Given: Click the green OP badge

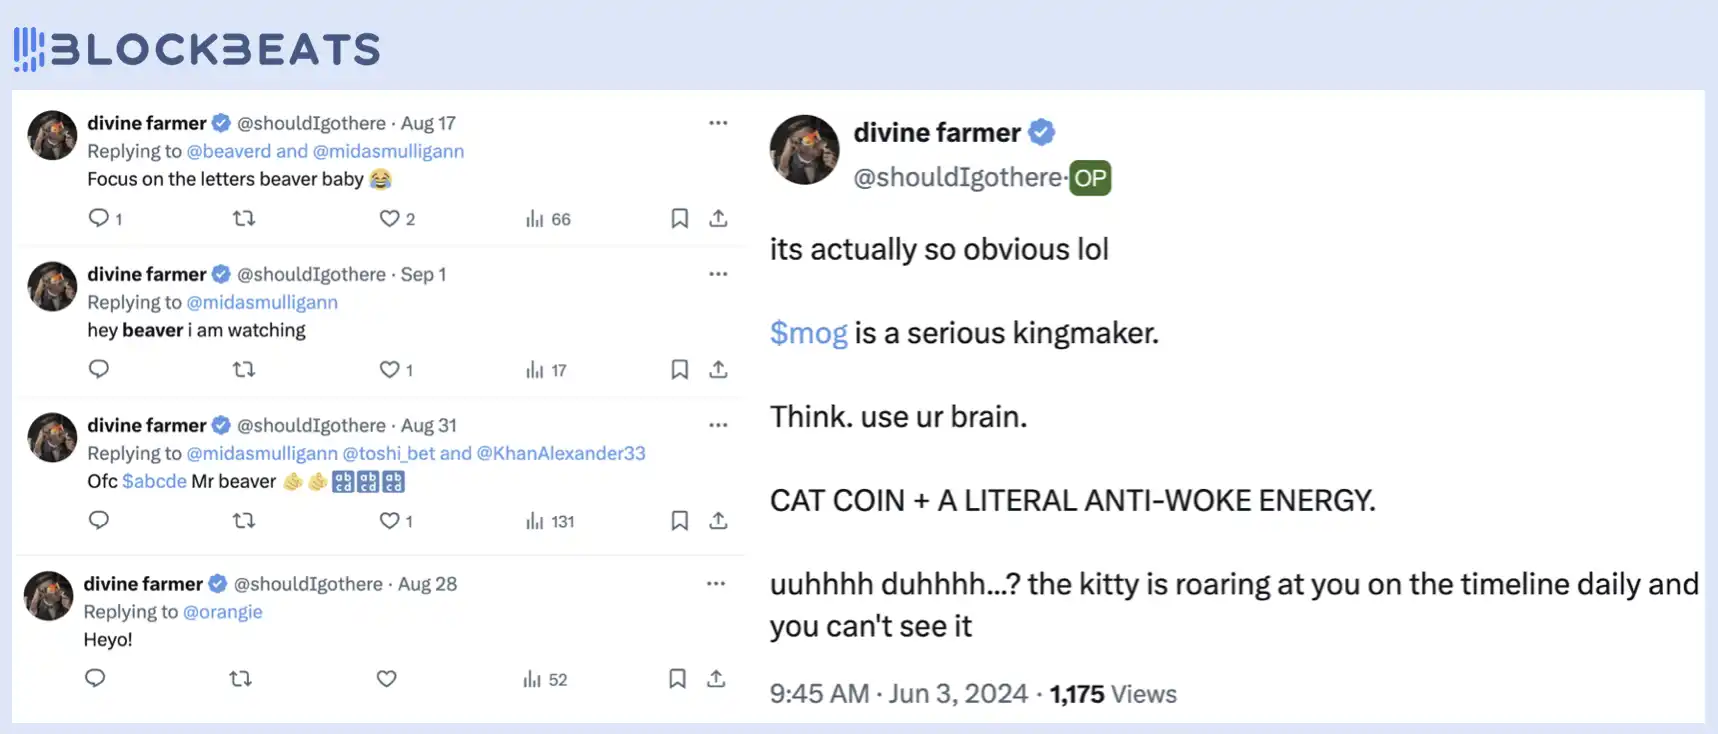Looking at the screenshot, I should coord(1090,178).
